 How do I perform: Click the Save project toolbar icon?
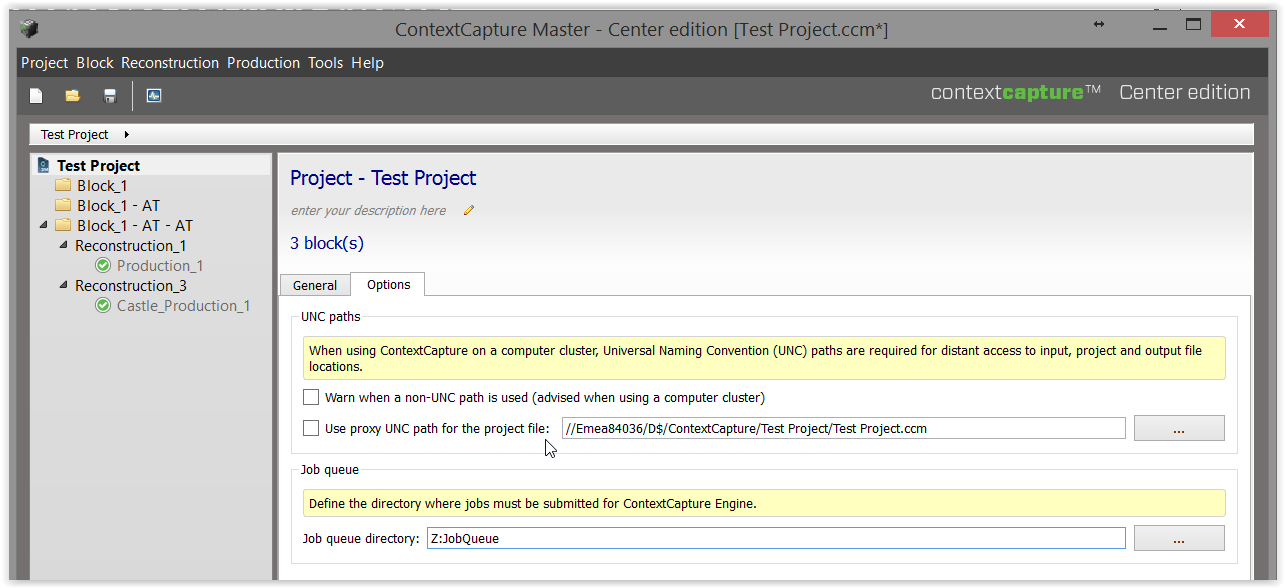[110, 96]
